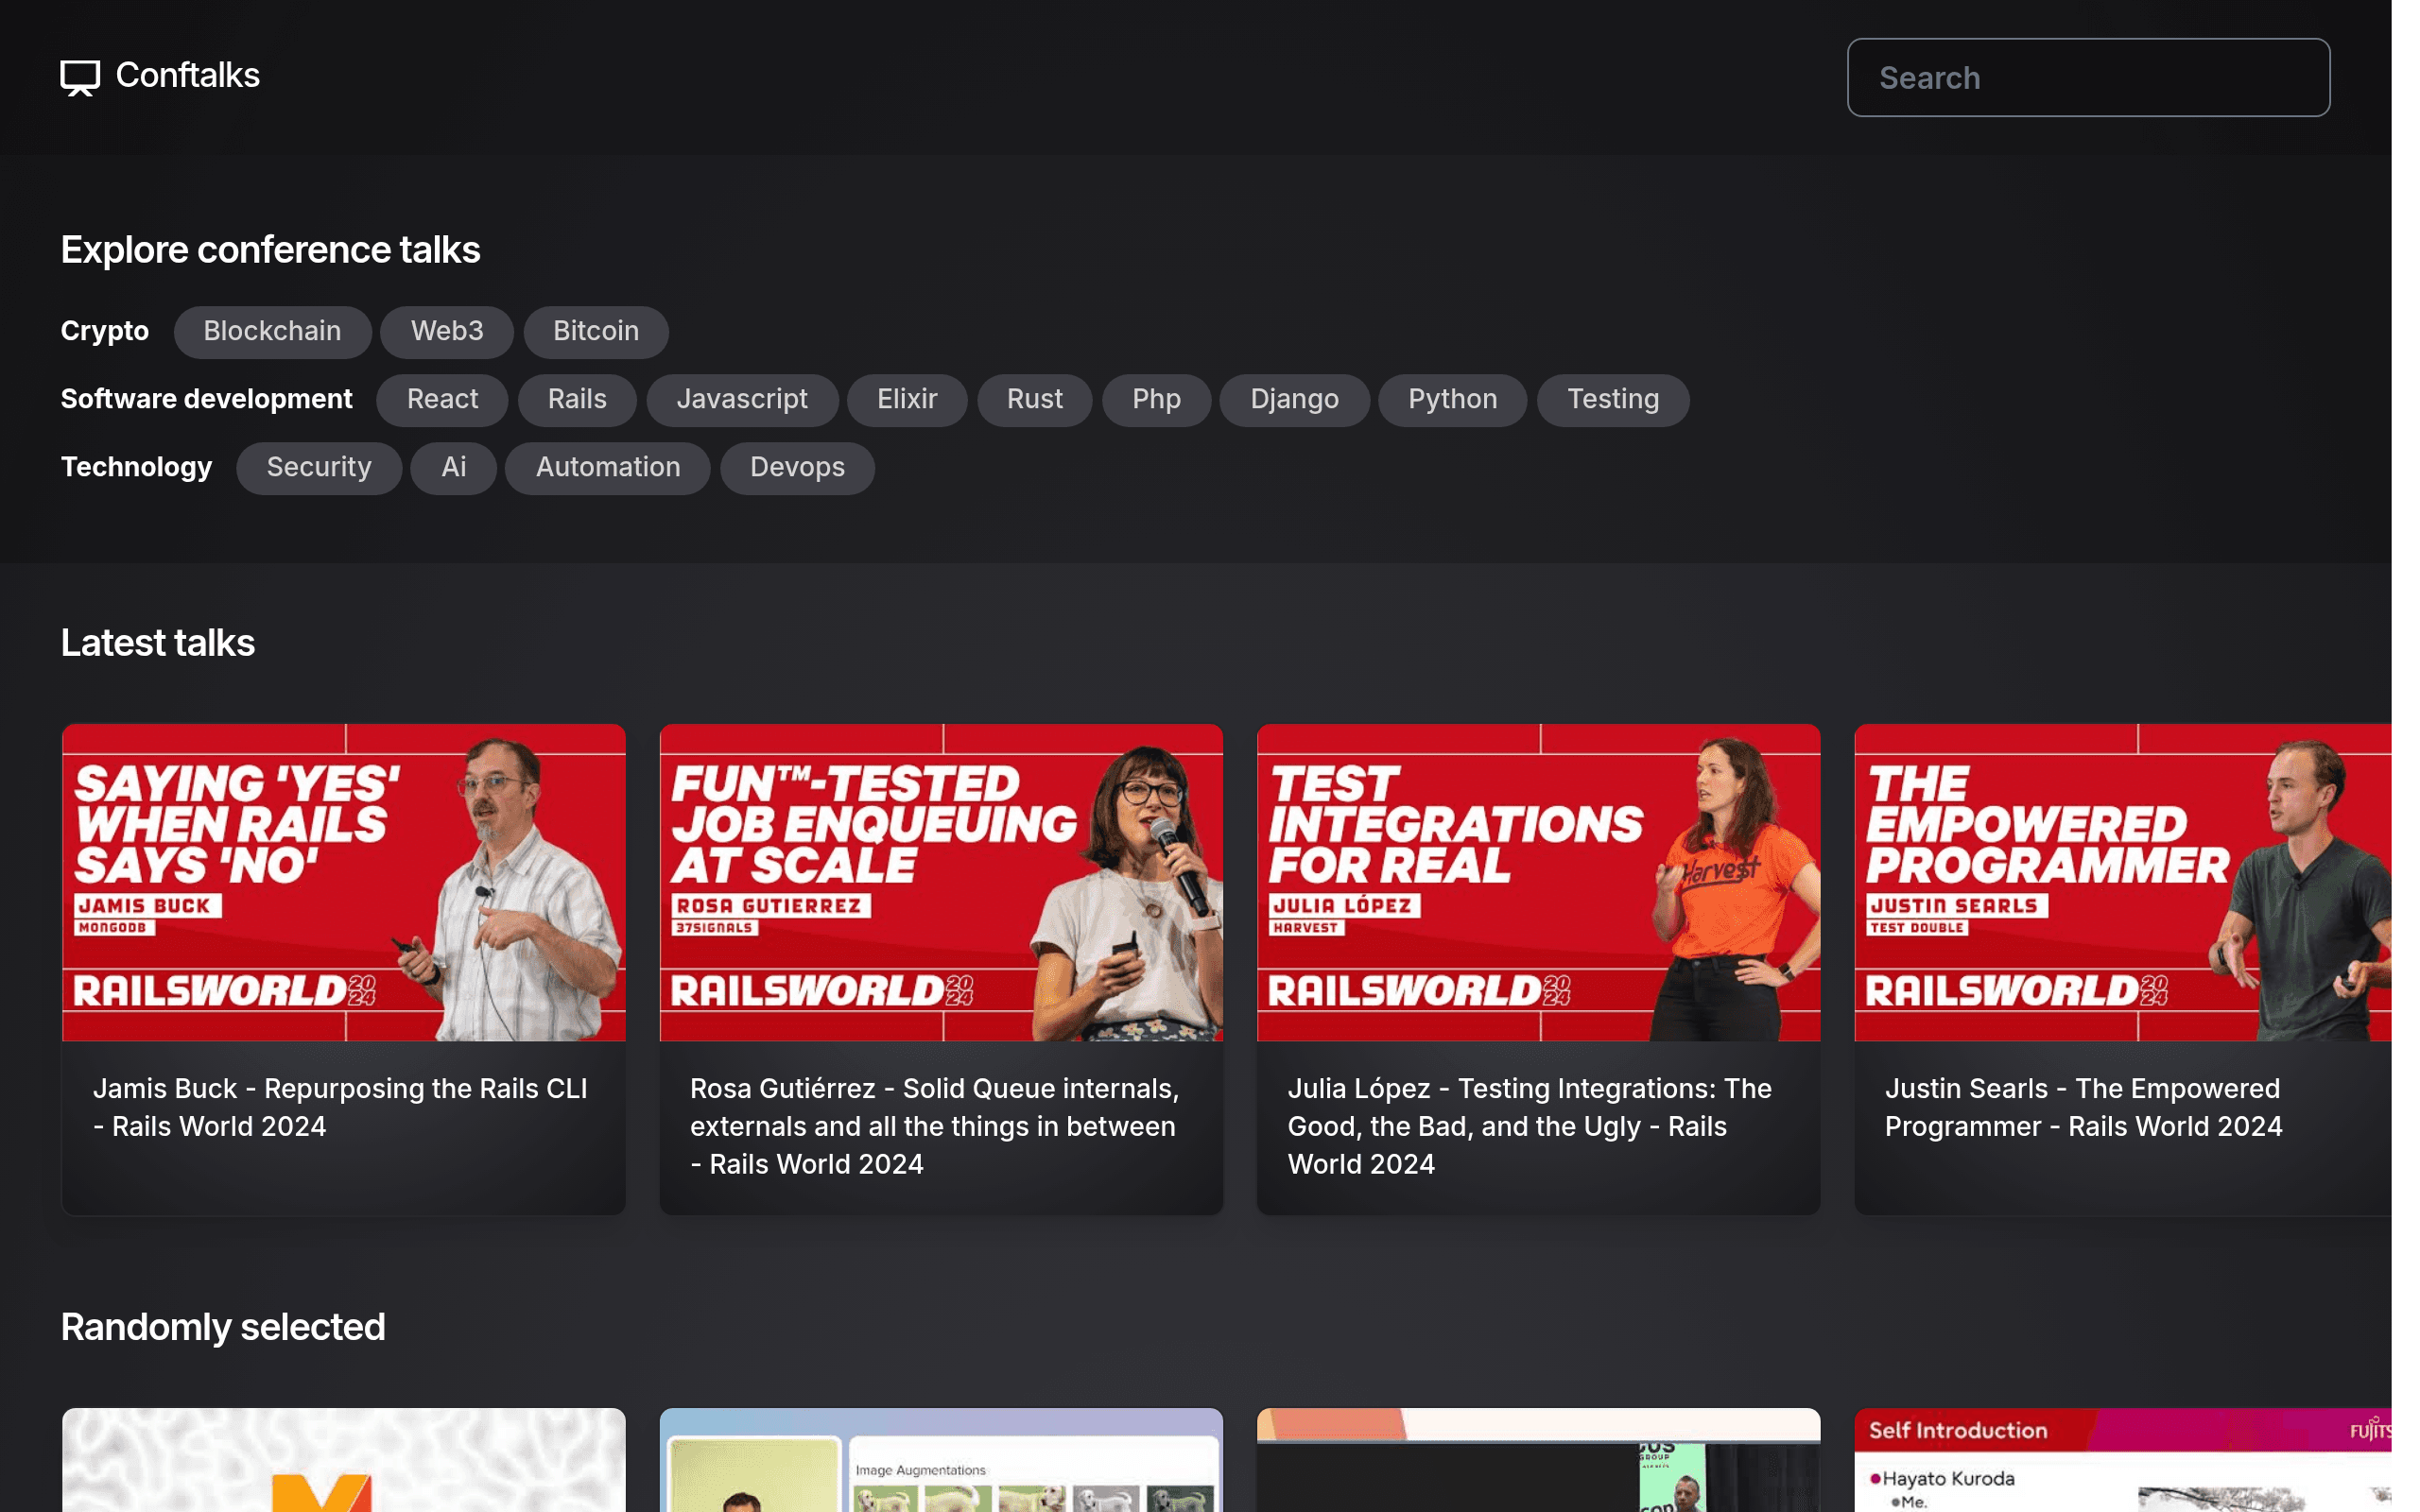
Task: Open the Django topic tag
Action: pyautogui.click(x=1295, y=399)
